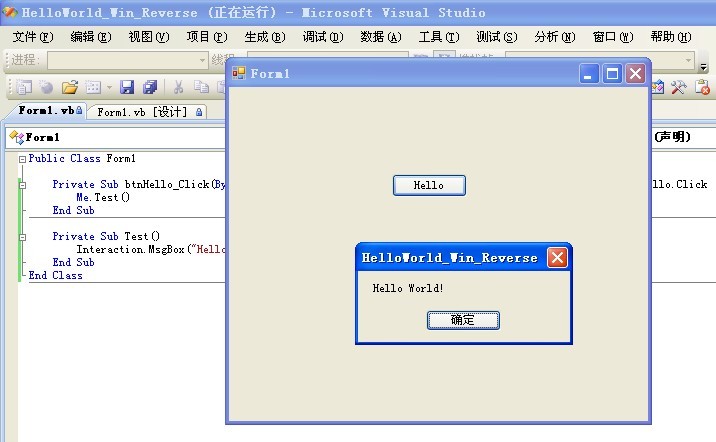
Task: Switch to the Form1.vb [设计] tab
Action: coord(147,112)
